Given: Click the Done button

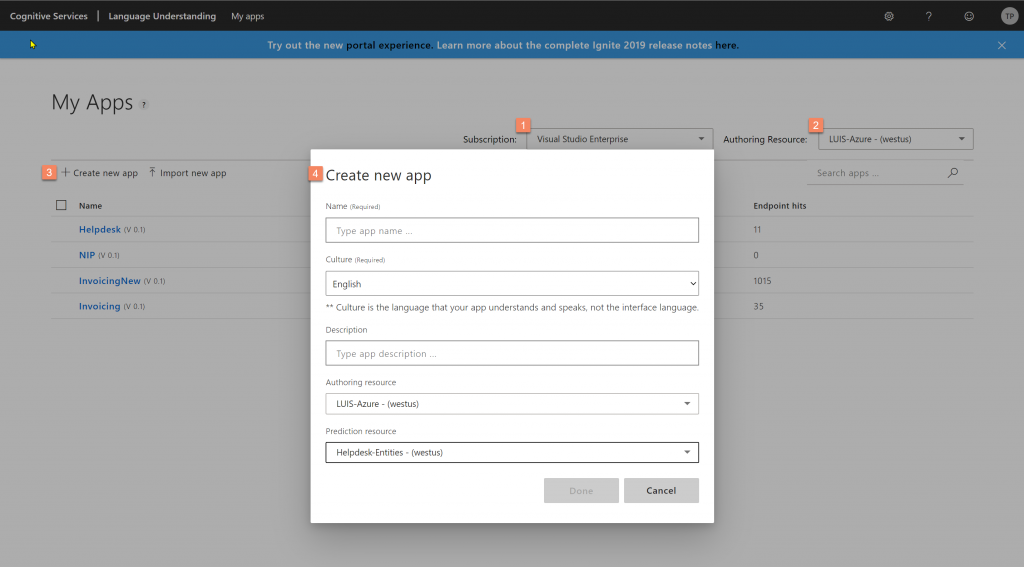Looking at the screenshot, I should (x=581, y=491).
